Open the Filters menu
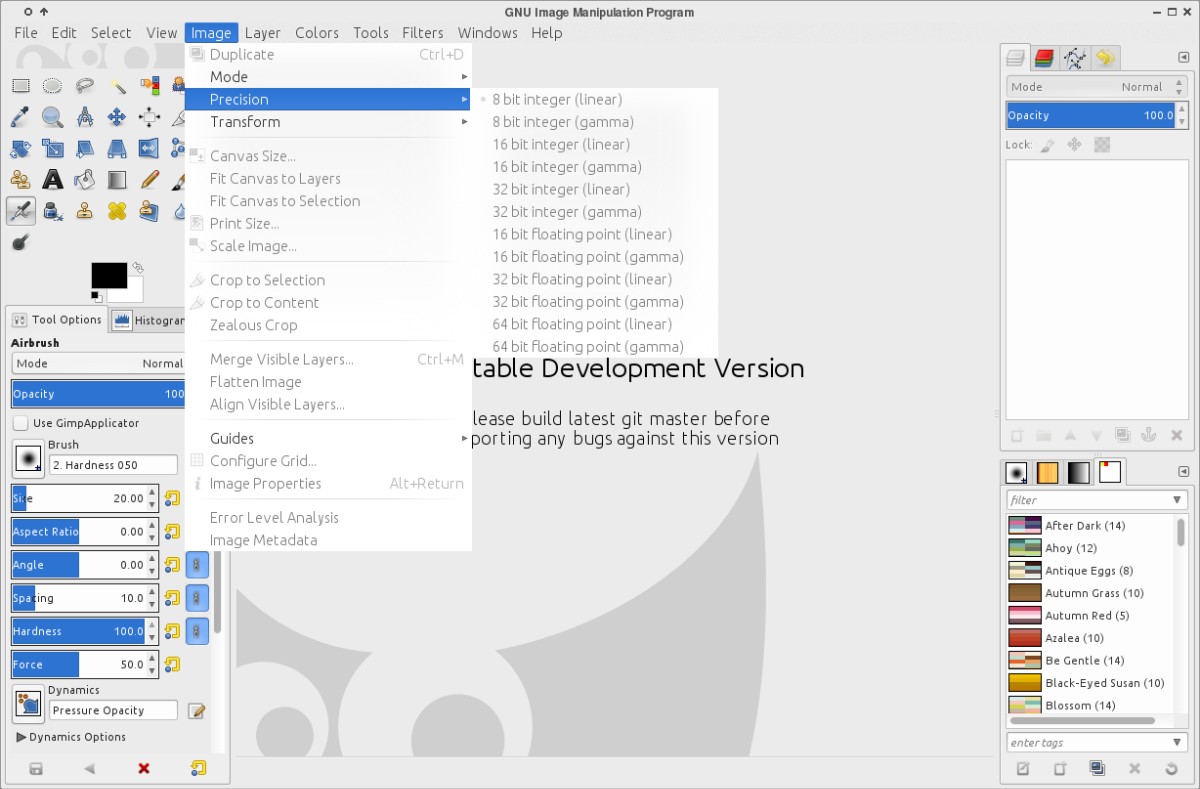The image size is (1200, 789). 422,32
